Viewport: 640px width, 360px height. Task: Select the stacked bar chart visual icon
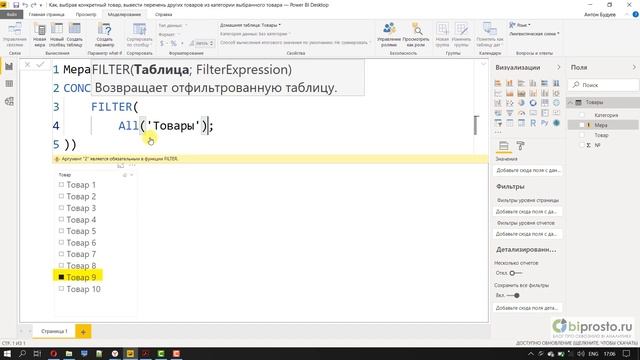pos(498,83)
